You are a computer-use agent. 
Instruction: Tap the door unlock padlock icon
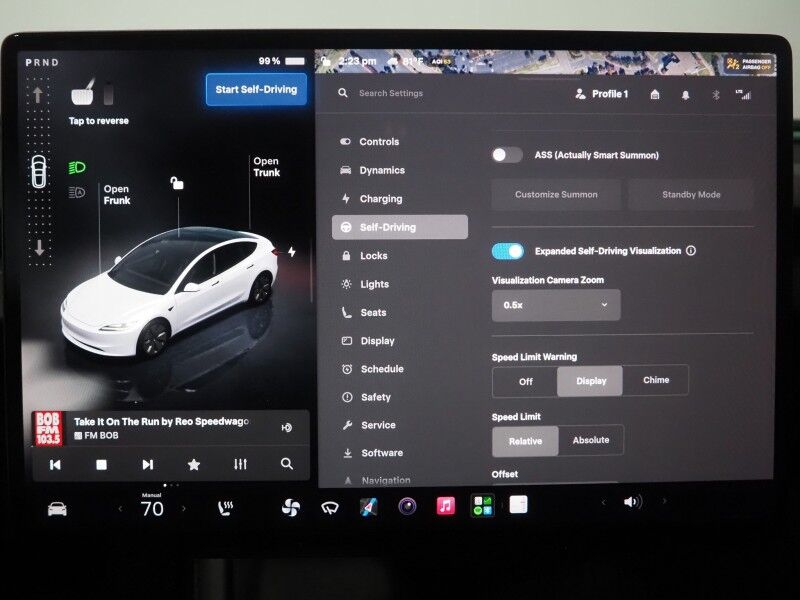point(177,183)
